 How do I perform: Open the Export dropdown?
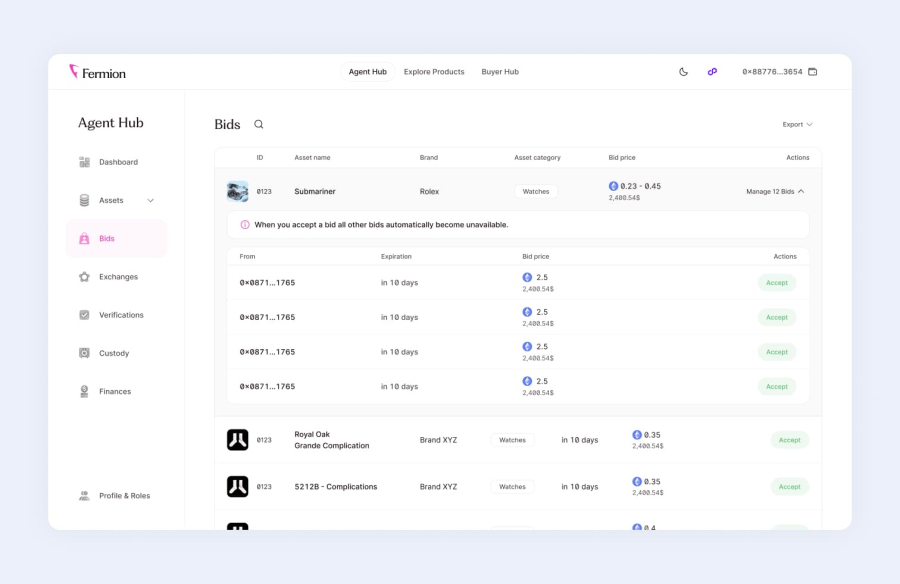tap(797, 124)
